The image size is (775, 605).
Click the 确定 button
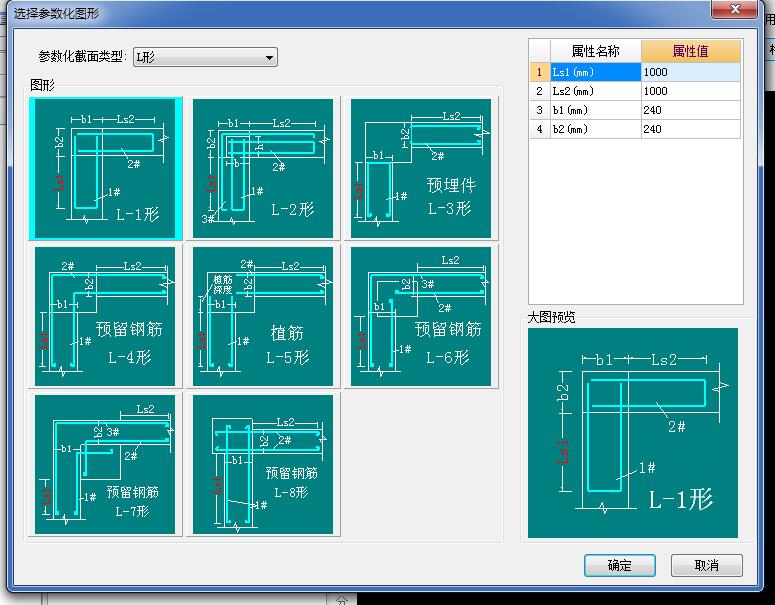(x=620, y=565)
